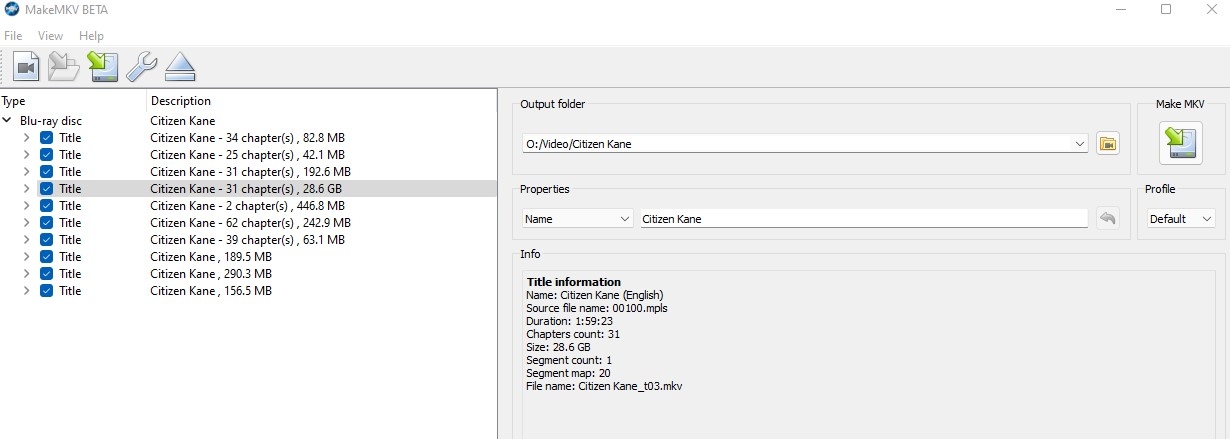The image size is (1230, 439).
Task: Click the revert property value arrow icon
Action: tap(1107, 219)
